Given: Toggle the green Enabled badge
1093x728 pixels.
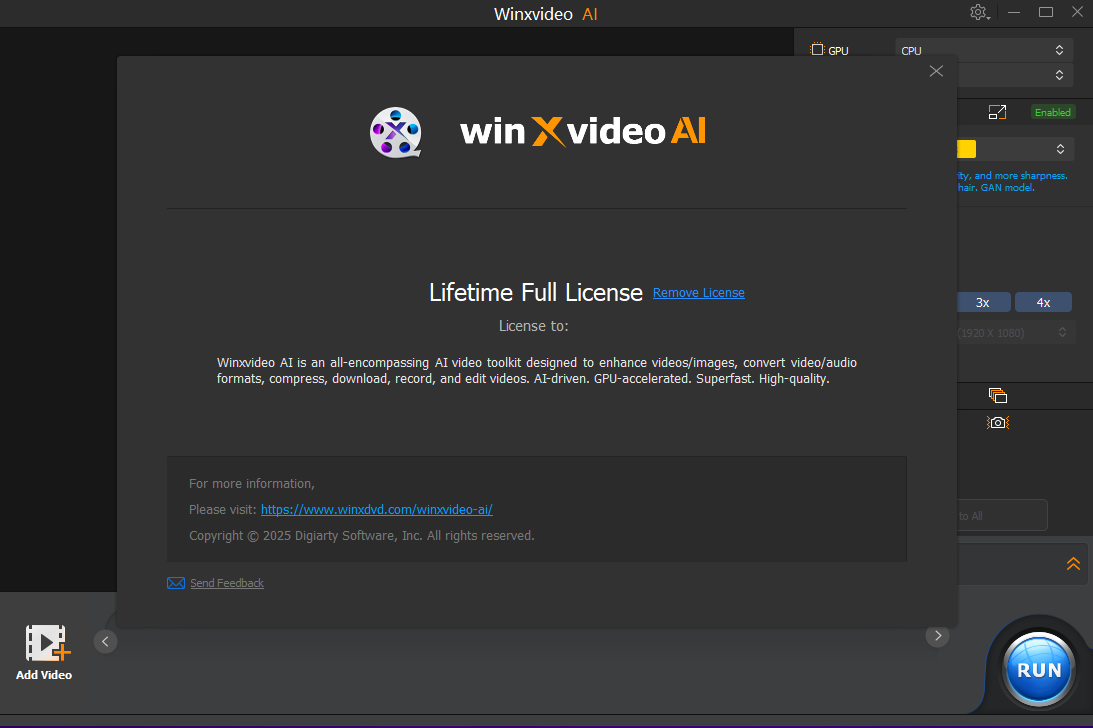Looking at the screenshot, I should [x=1053, y=112].
